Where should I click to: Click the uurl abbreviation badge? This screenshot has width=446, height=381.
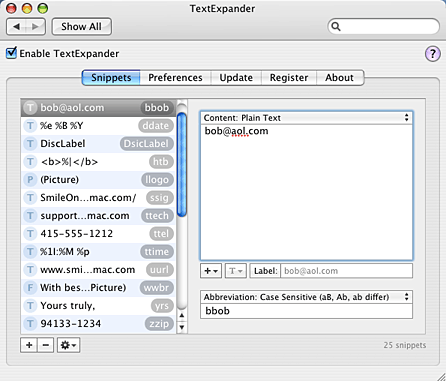click(x=160, y=270)
